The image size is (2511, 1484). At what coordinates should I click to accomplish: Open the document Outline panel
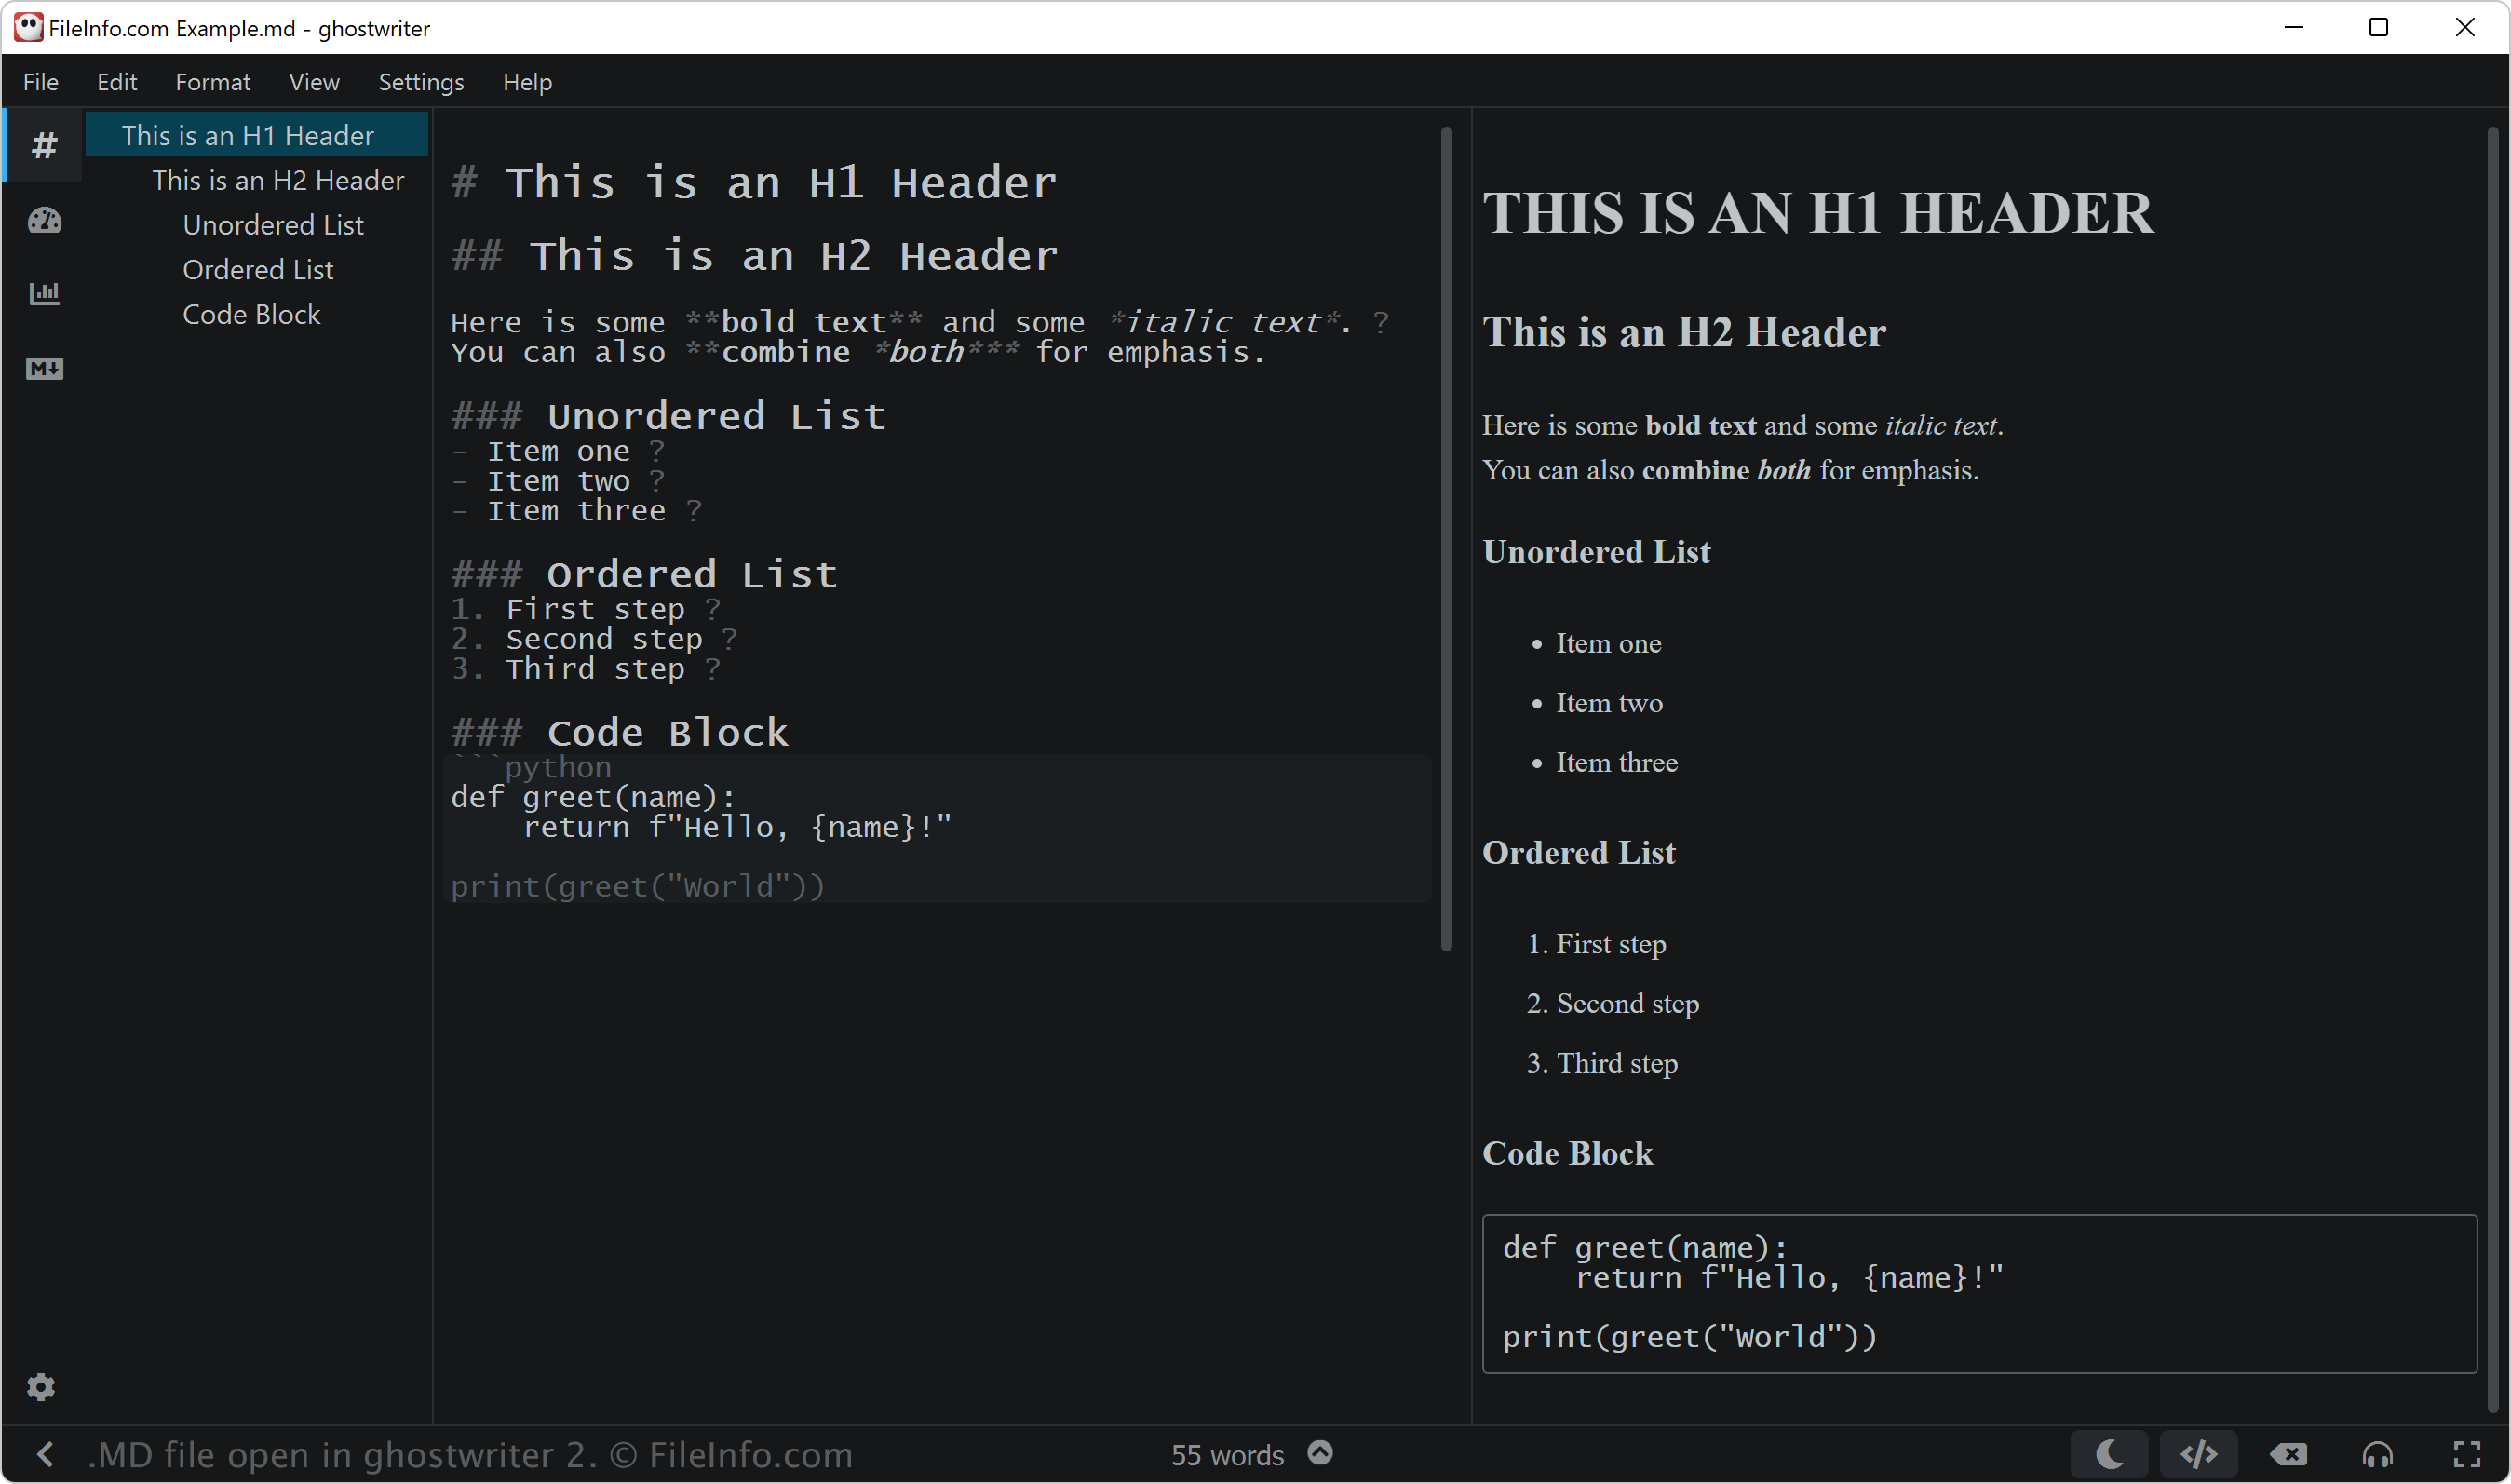click(x=42, y=144)
